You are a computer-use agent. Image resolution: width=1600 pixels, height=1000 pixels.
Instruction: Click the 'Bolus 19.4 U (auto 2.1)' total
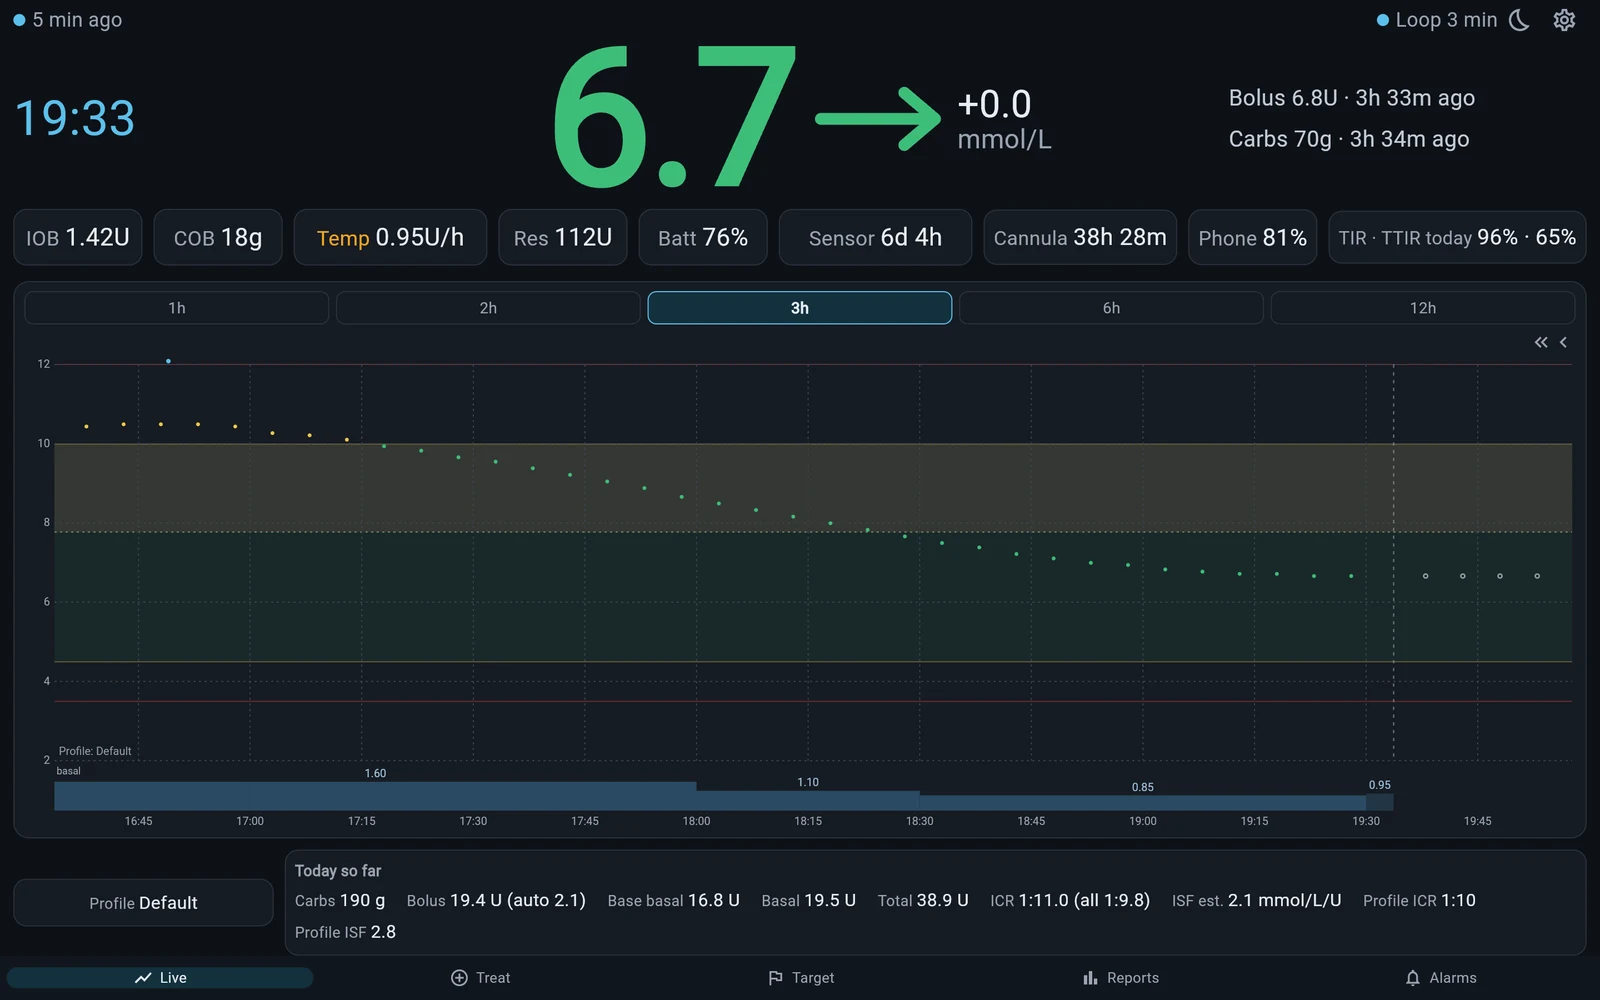[496, 901]
